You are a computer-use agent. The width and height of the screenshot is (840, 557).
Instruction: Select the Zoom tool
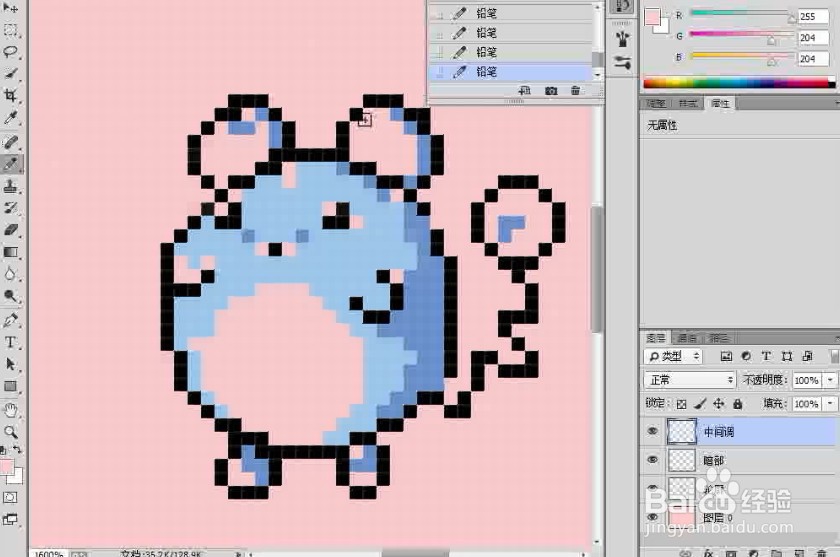tap(11, 432)
